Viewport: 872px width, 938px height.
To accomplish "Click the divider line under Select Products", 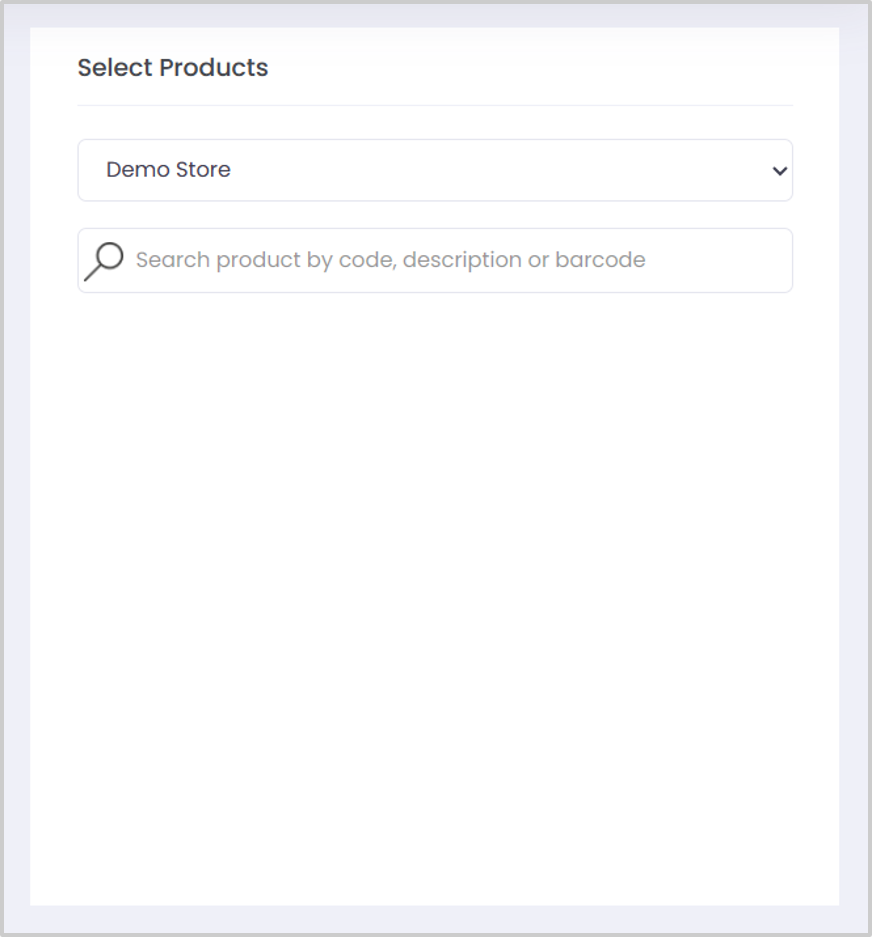I will coord(435,105).
